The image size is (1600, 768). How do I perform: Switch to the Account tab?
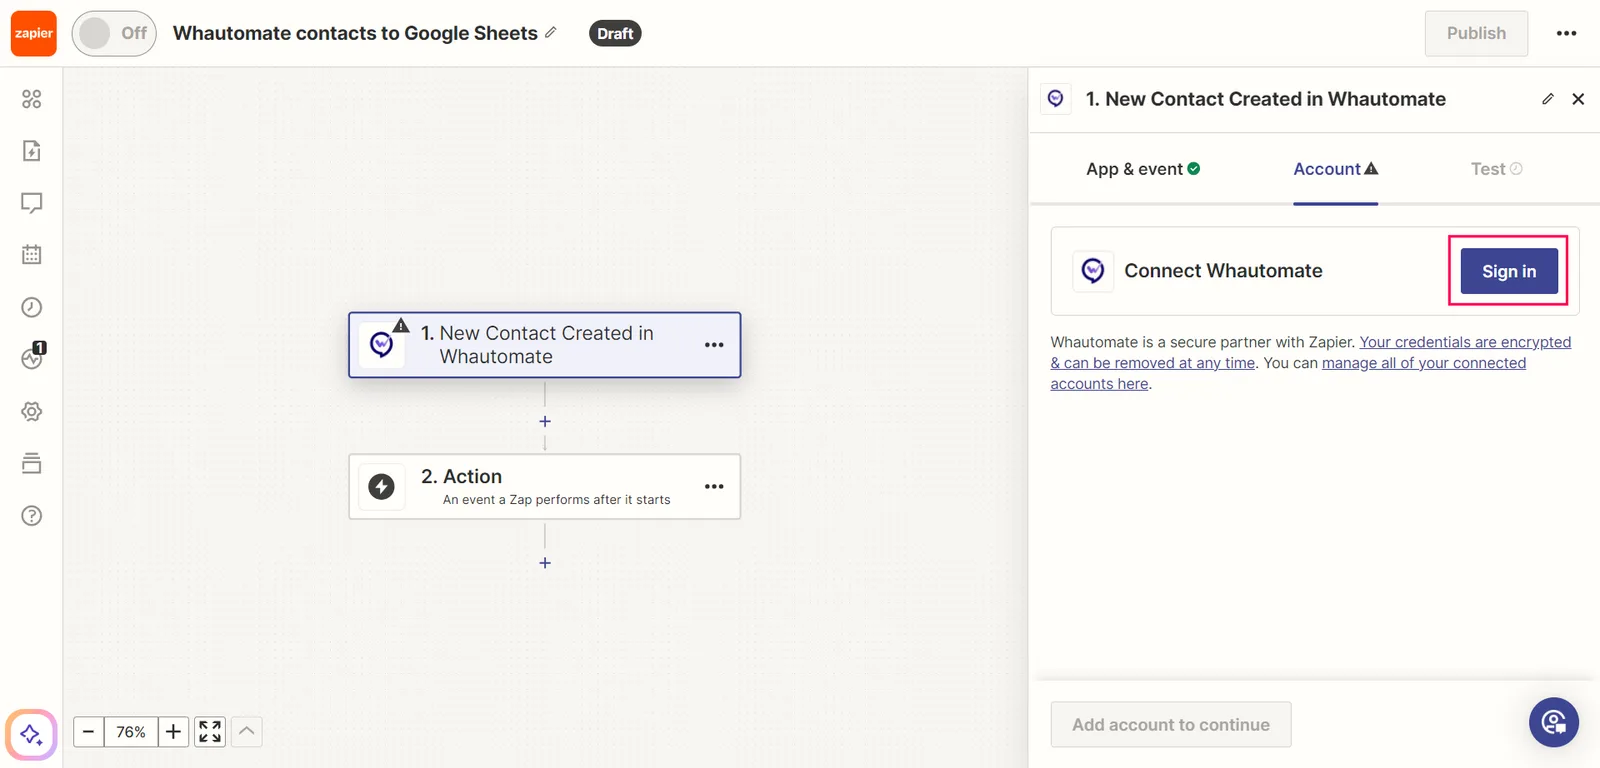pos(1335,169)
